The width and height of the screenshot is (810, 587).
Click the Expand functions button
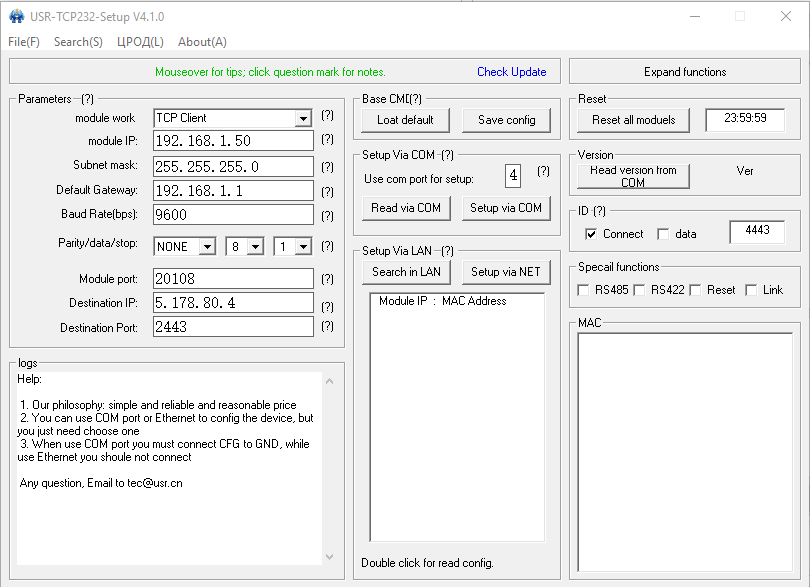pyautogui.click(x=685, y=72)
